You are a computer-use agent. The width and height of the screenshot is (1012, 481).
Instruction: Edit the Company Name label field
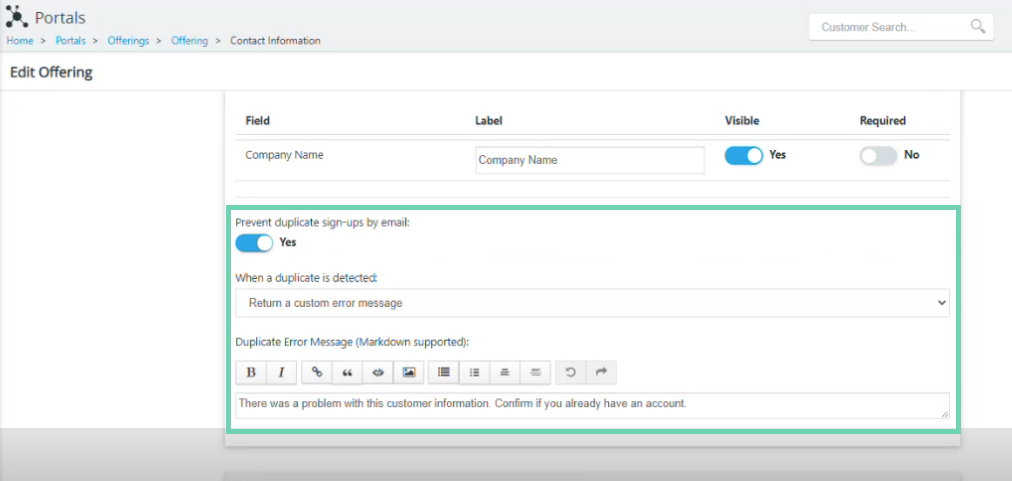pos(590,160)
